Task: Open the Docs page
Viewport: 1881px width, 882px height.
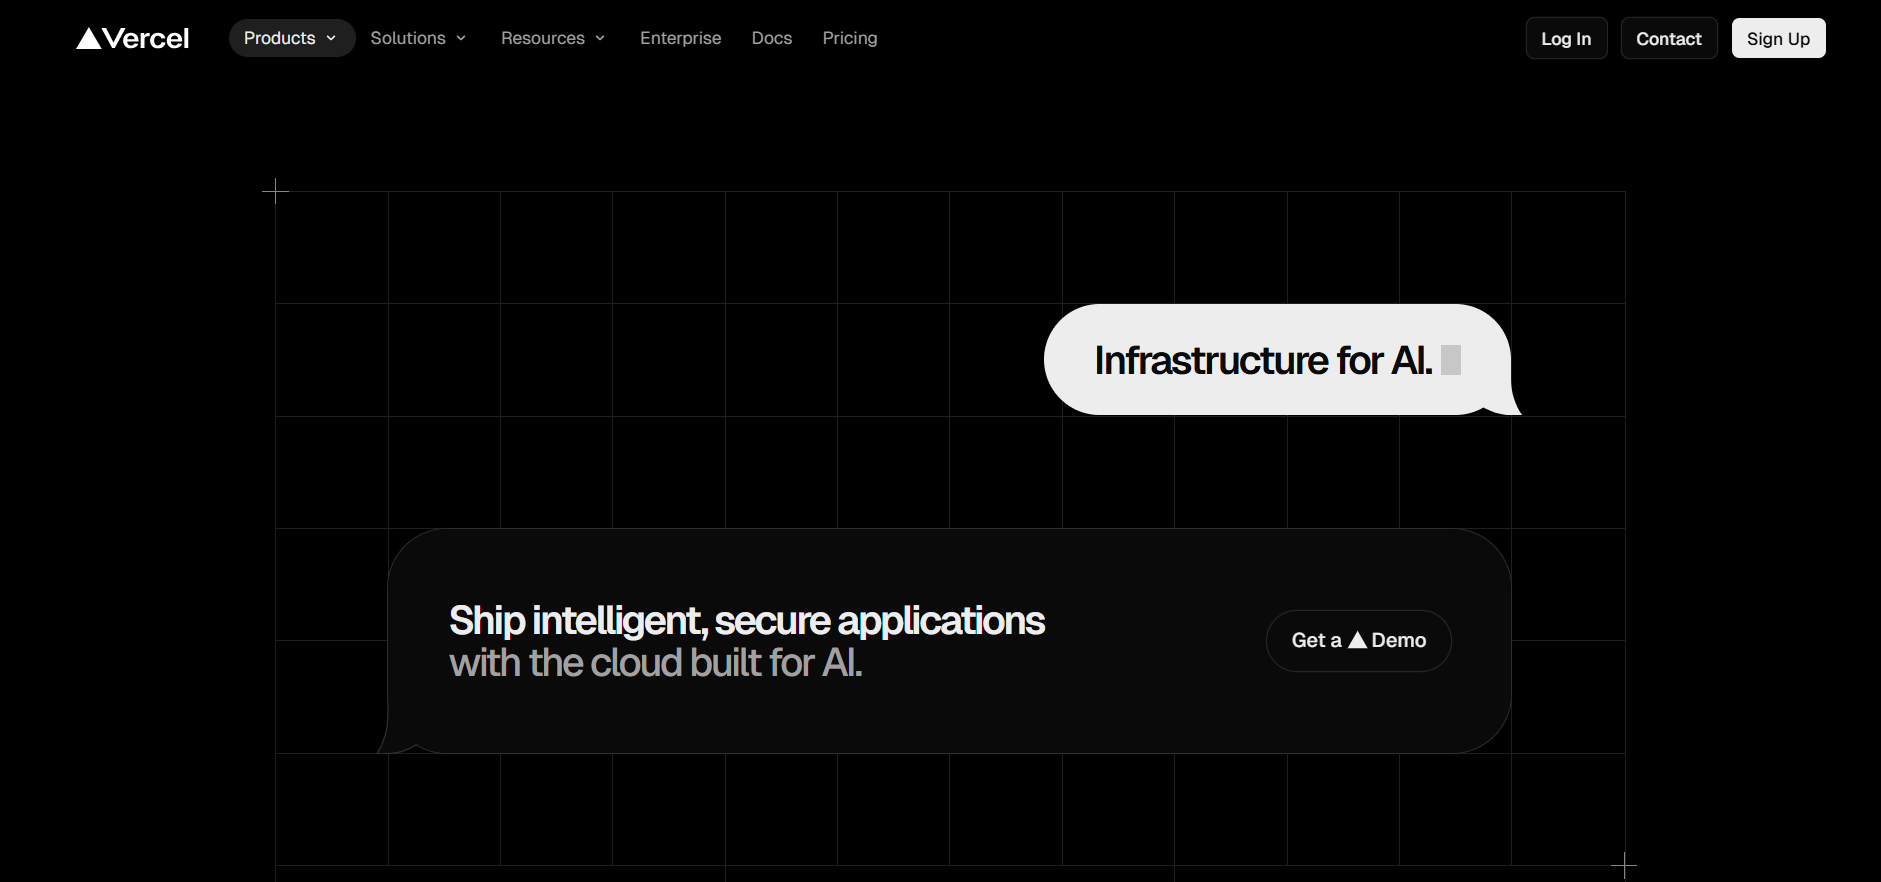Action: click(771, 38)
